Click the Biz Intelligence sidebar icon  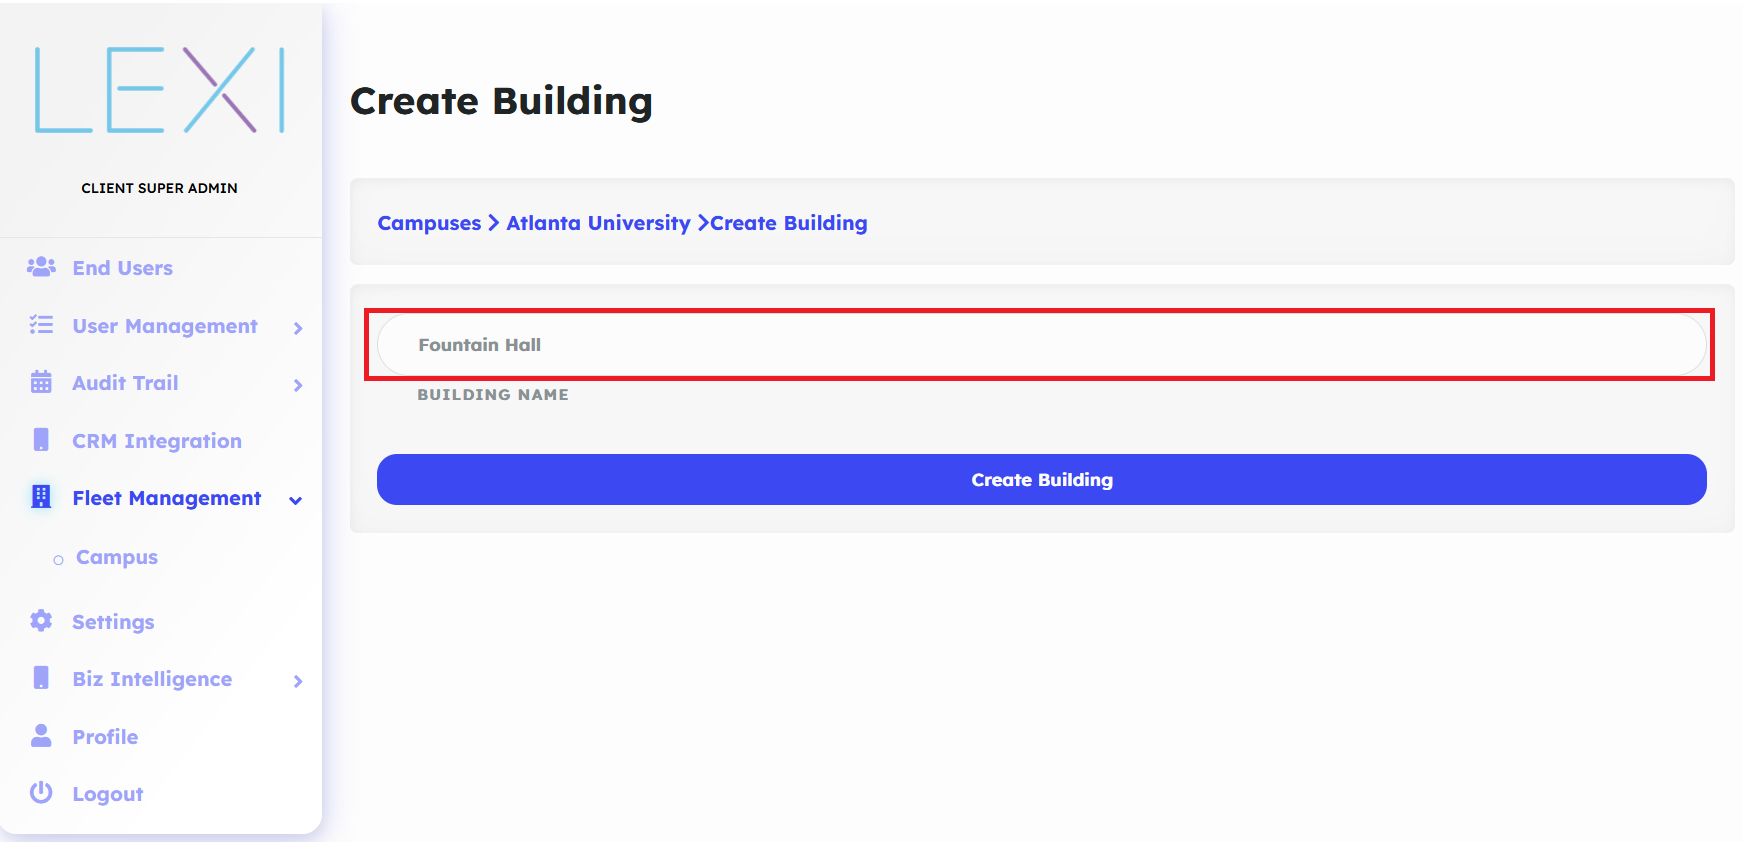tap(41, 678)
